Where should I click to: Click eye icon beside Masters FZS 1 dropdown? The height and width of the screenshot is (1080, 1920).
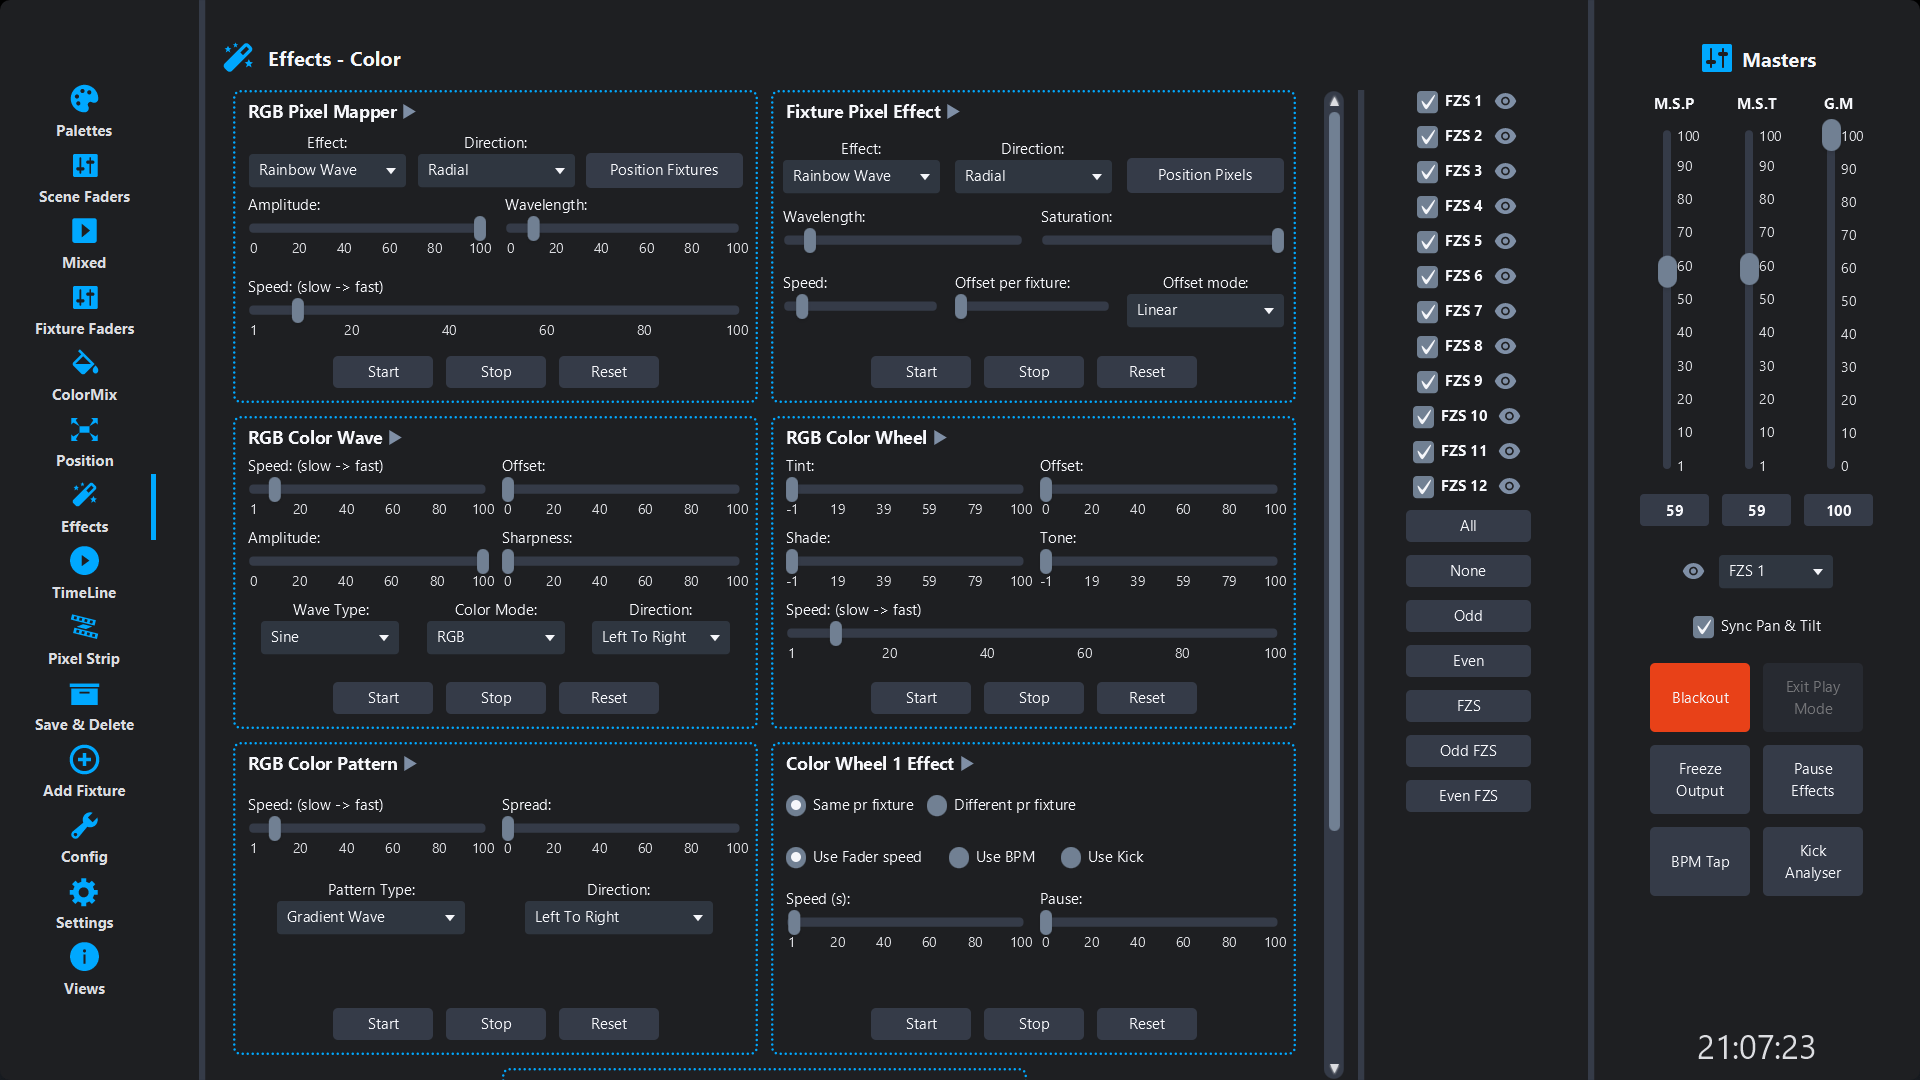1693,571
